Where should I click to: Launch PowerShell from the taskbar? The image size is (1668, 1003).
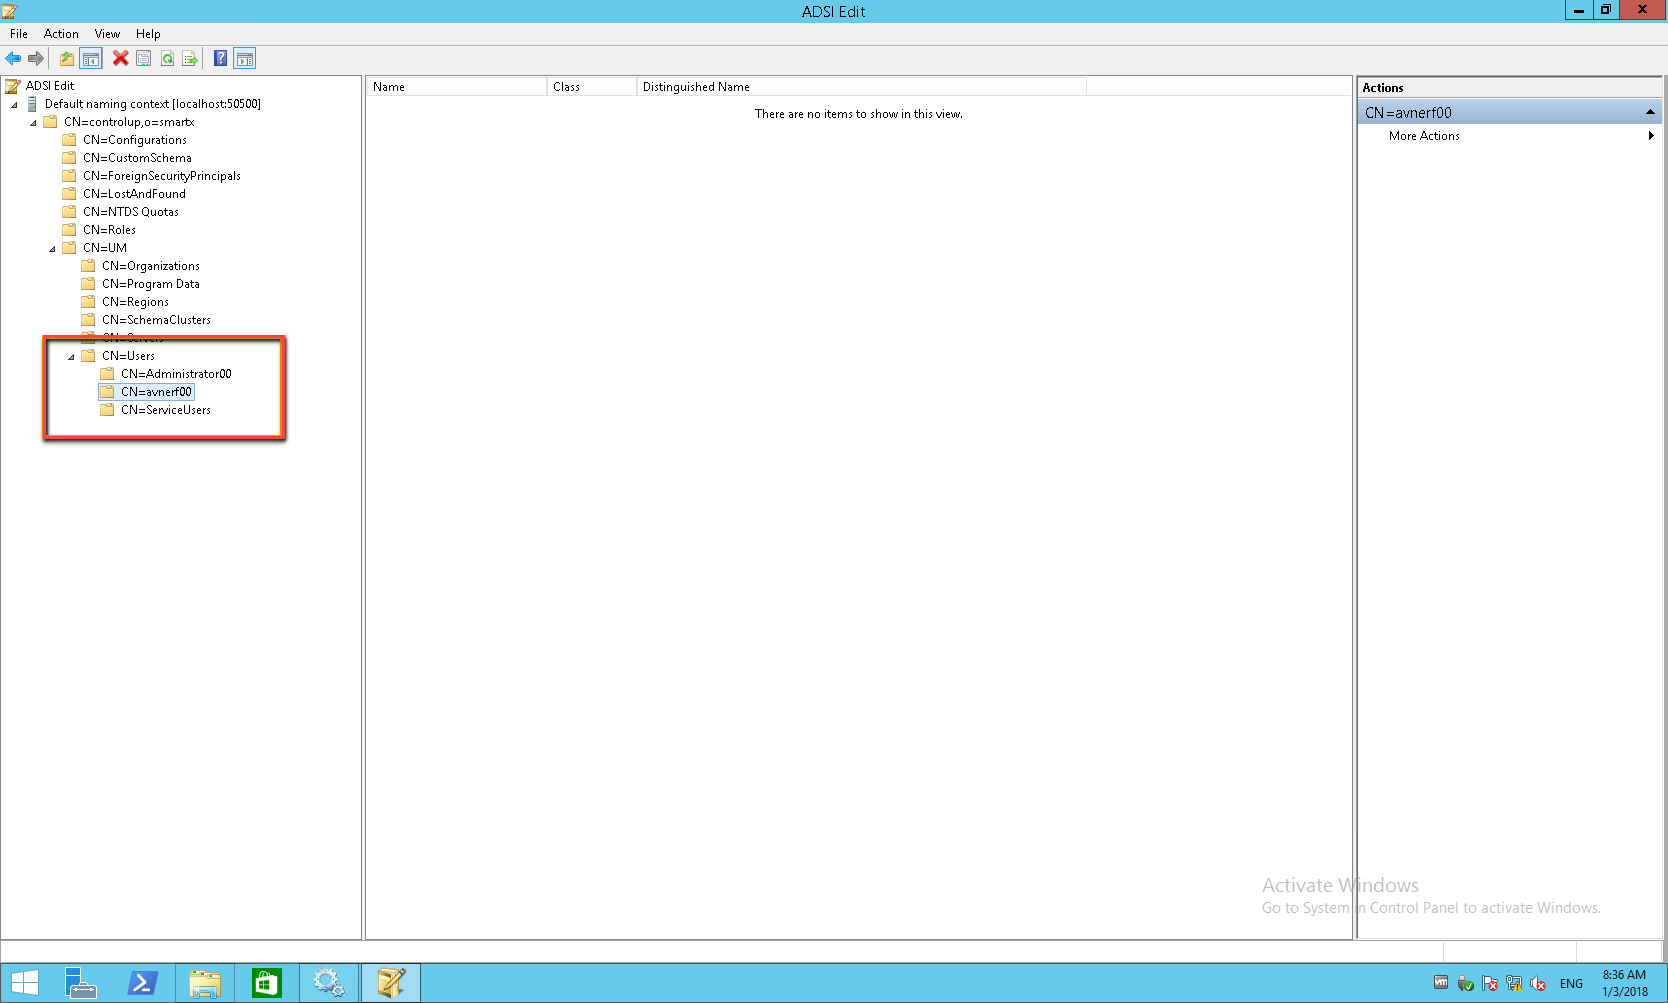point(142,983)
